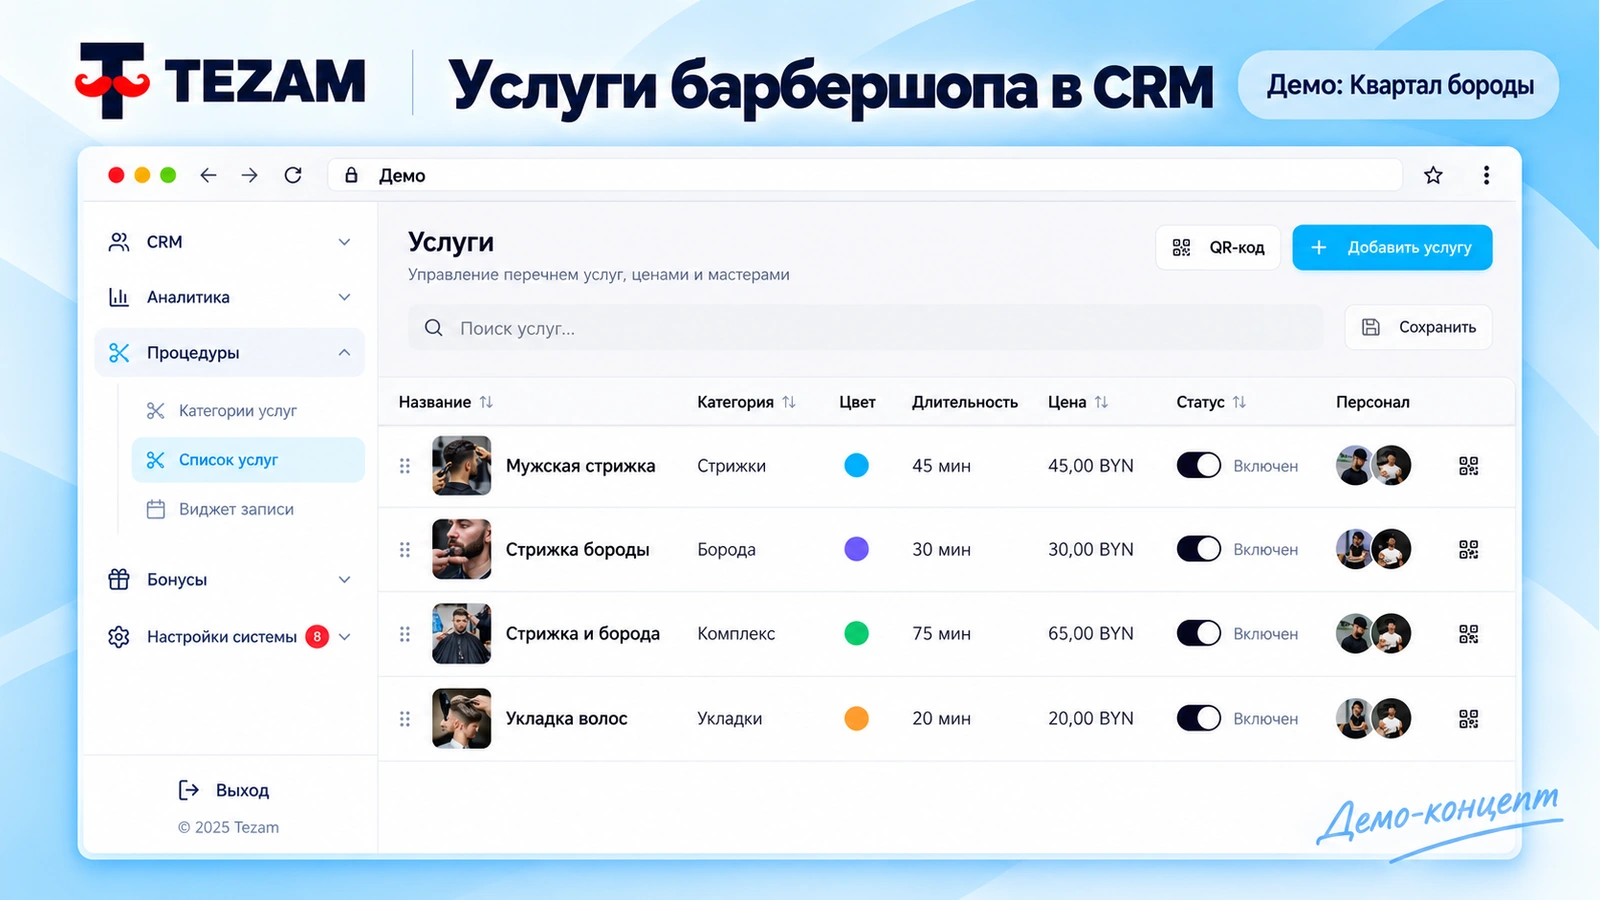This screenshot has height=900, width=1600.
Task: Select the Список услуг menu item
Action: (248, 460)
